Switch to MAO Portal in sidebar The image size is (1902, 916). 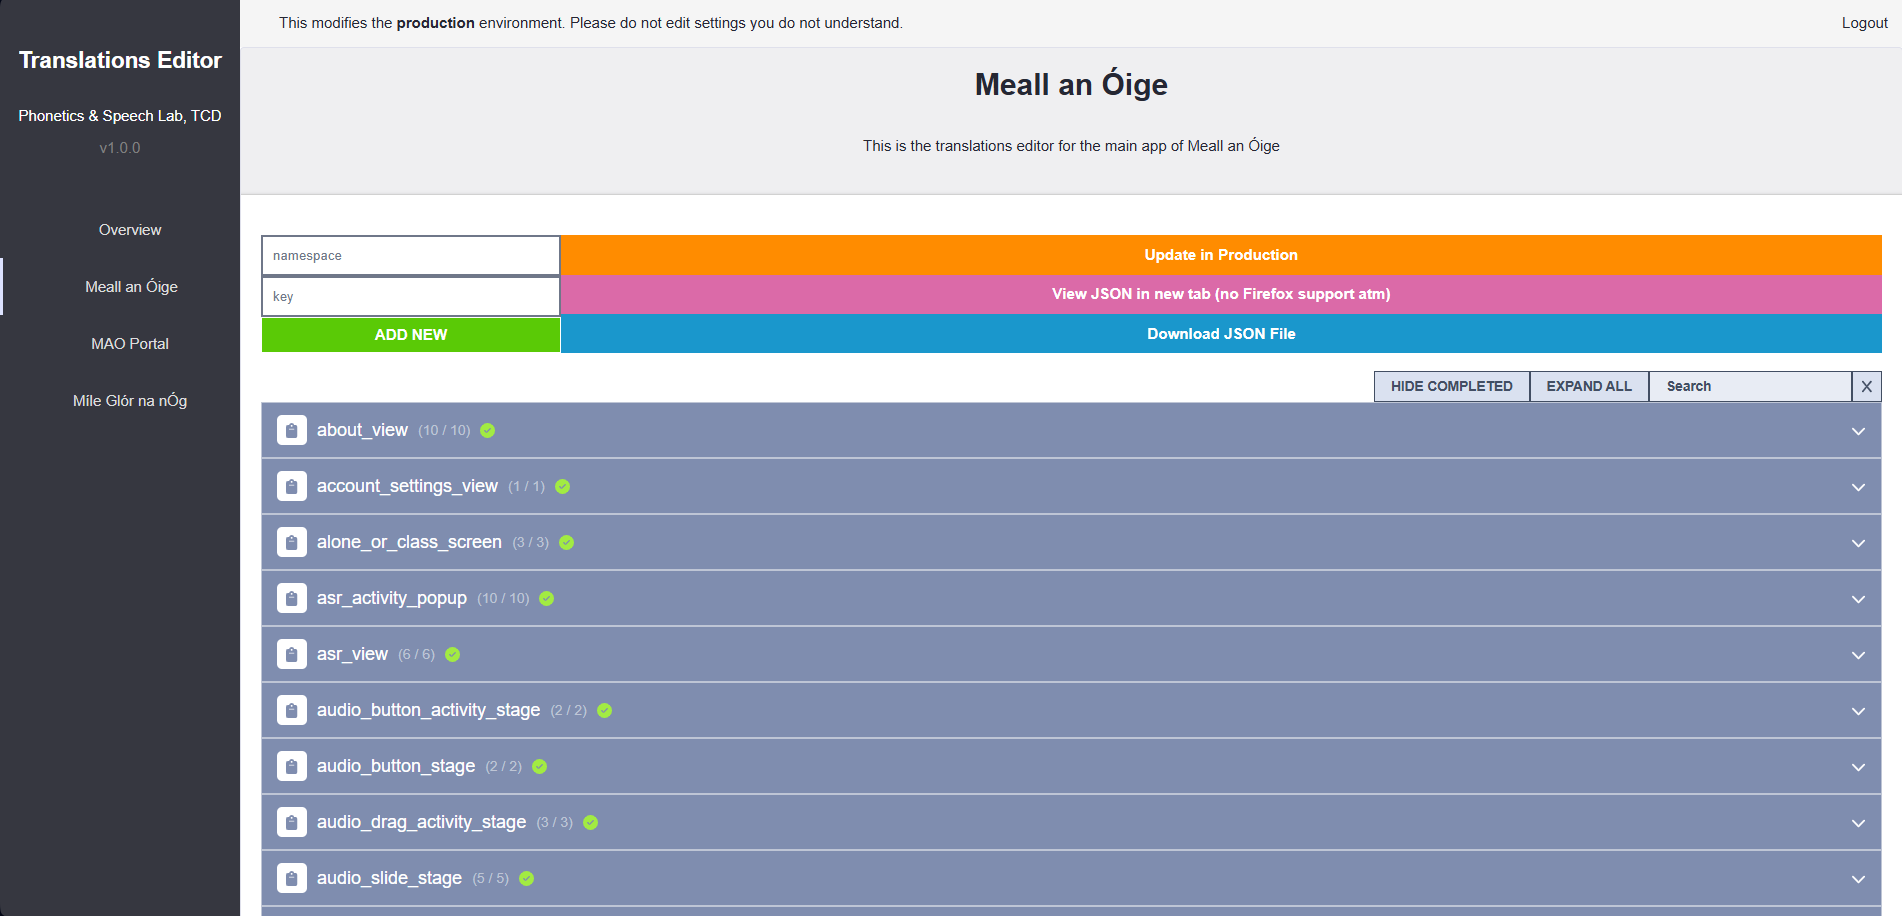[x=130, y=344]
